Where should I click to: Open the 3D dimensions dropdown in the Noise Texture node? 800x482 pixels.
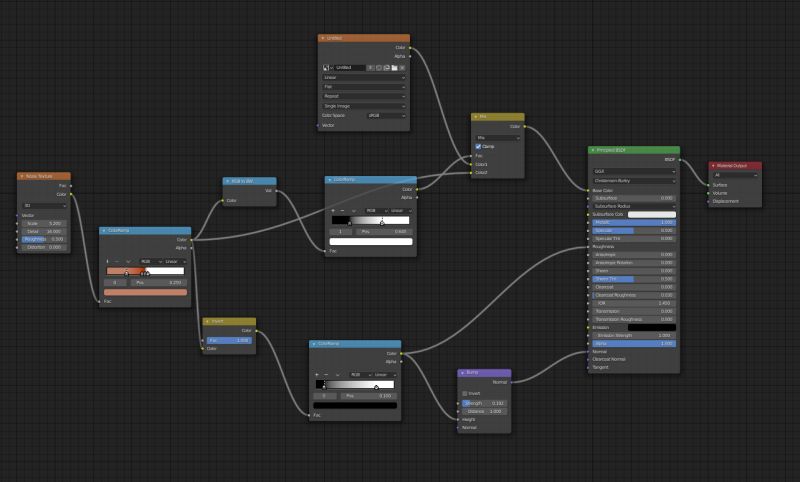click(44, 206)
